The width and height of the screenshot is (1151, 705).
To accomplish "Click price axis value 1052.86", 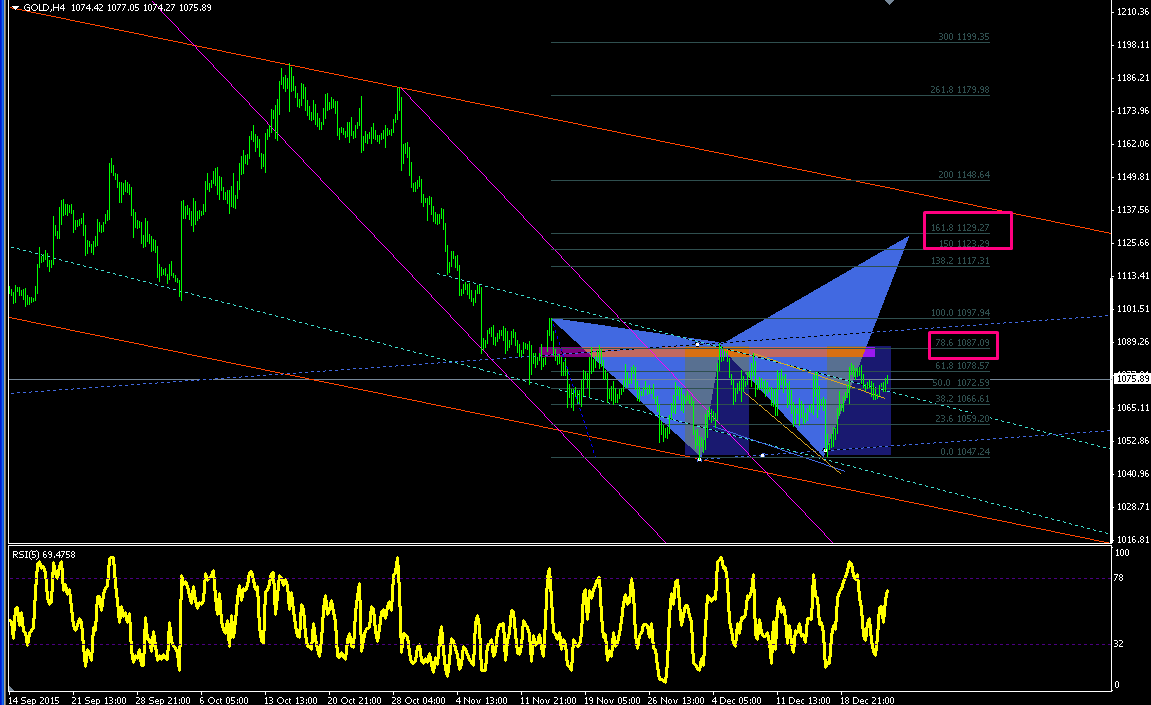I will 1133,441.
